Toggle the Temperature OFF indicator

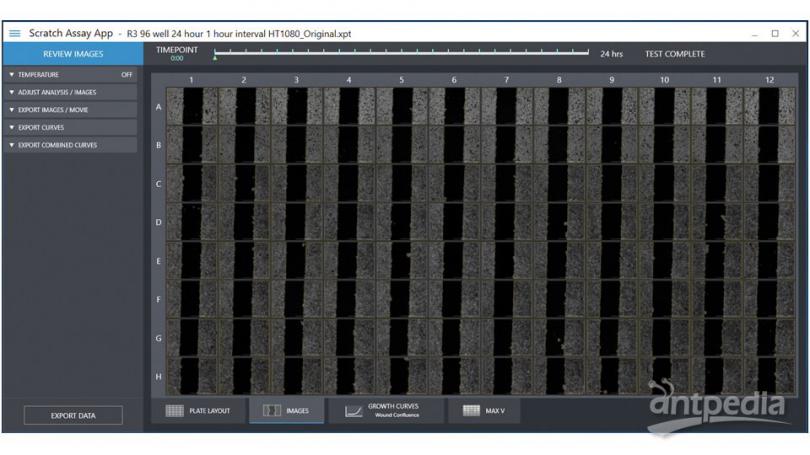click(127, 75)
